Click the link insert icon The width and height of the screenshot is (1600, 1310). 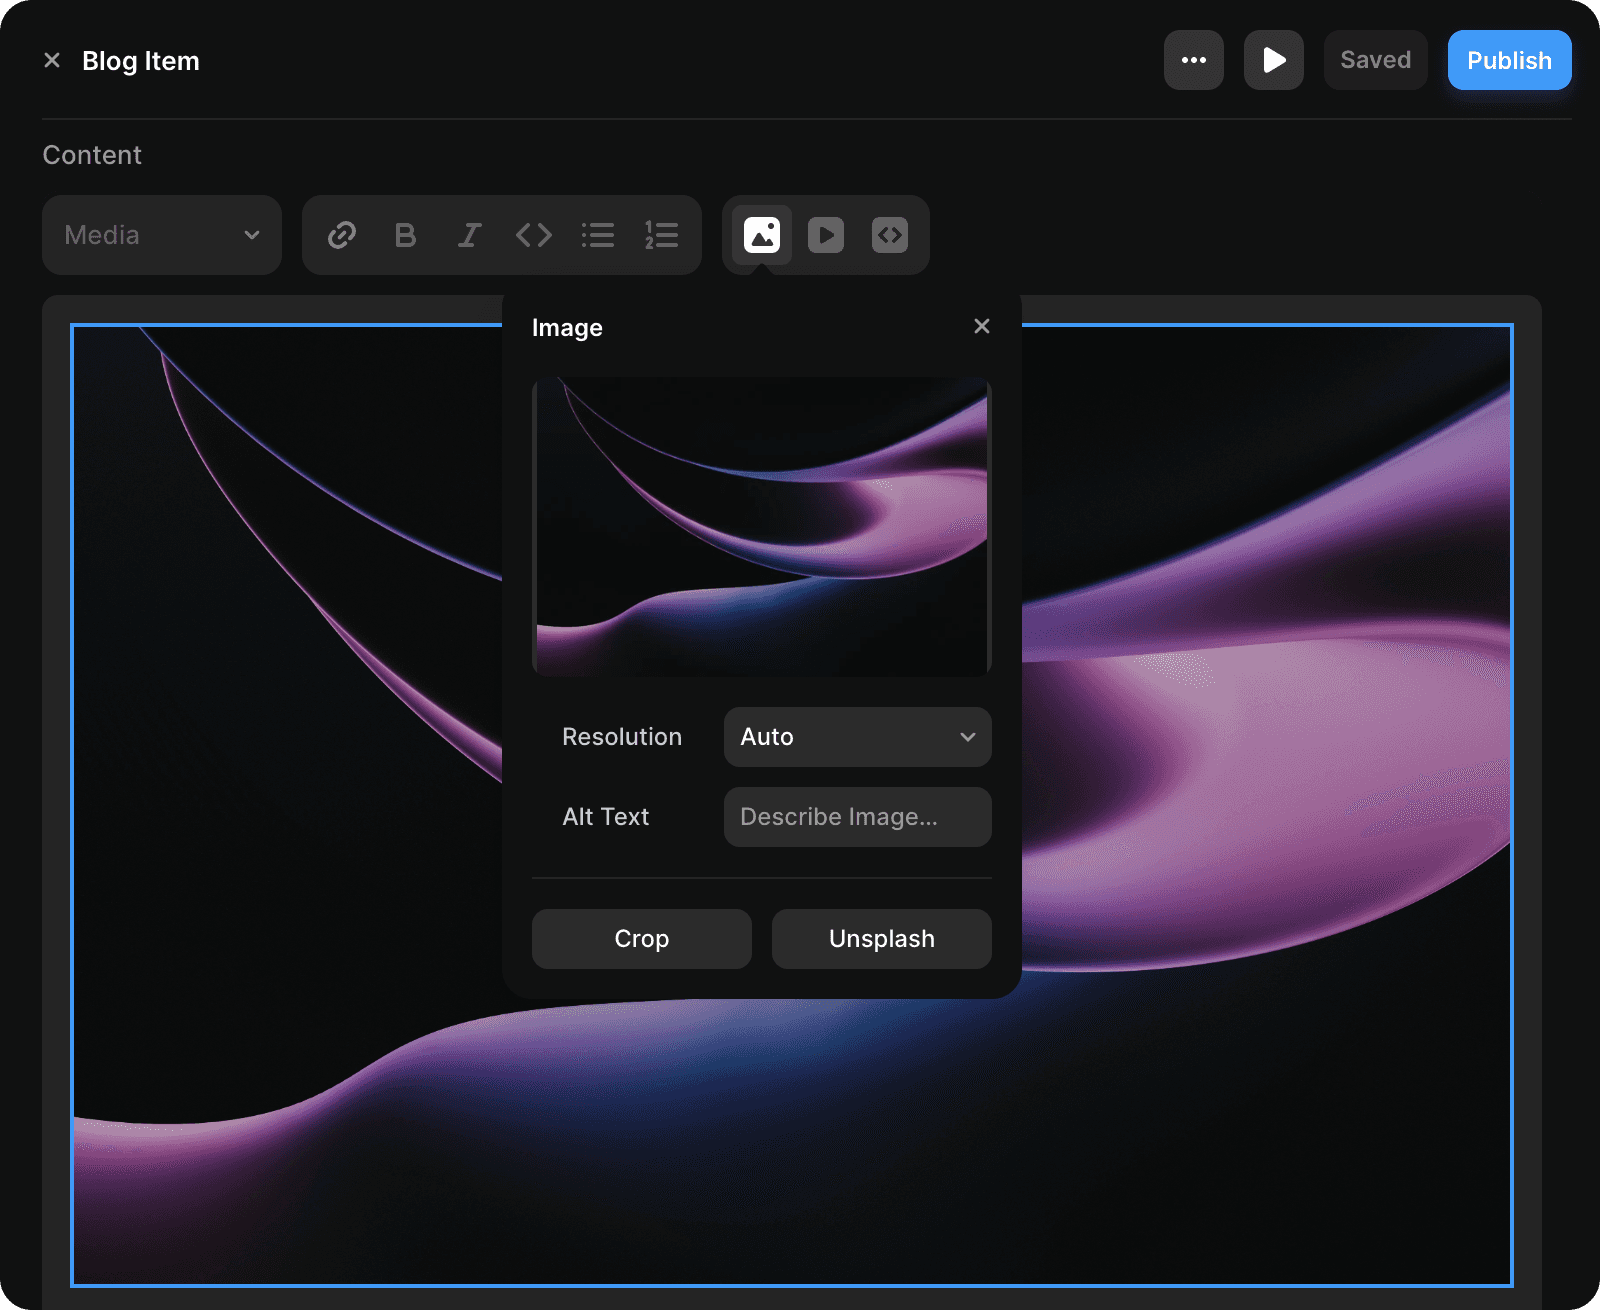point(342,235)
